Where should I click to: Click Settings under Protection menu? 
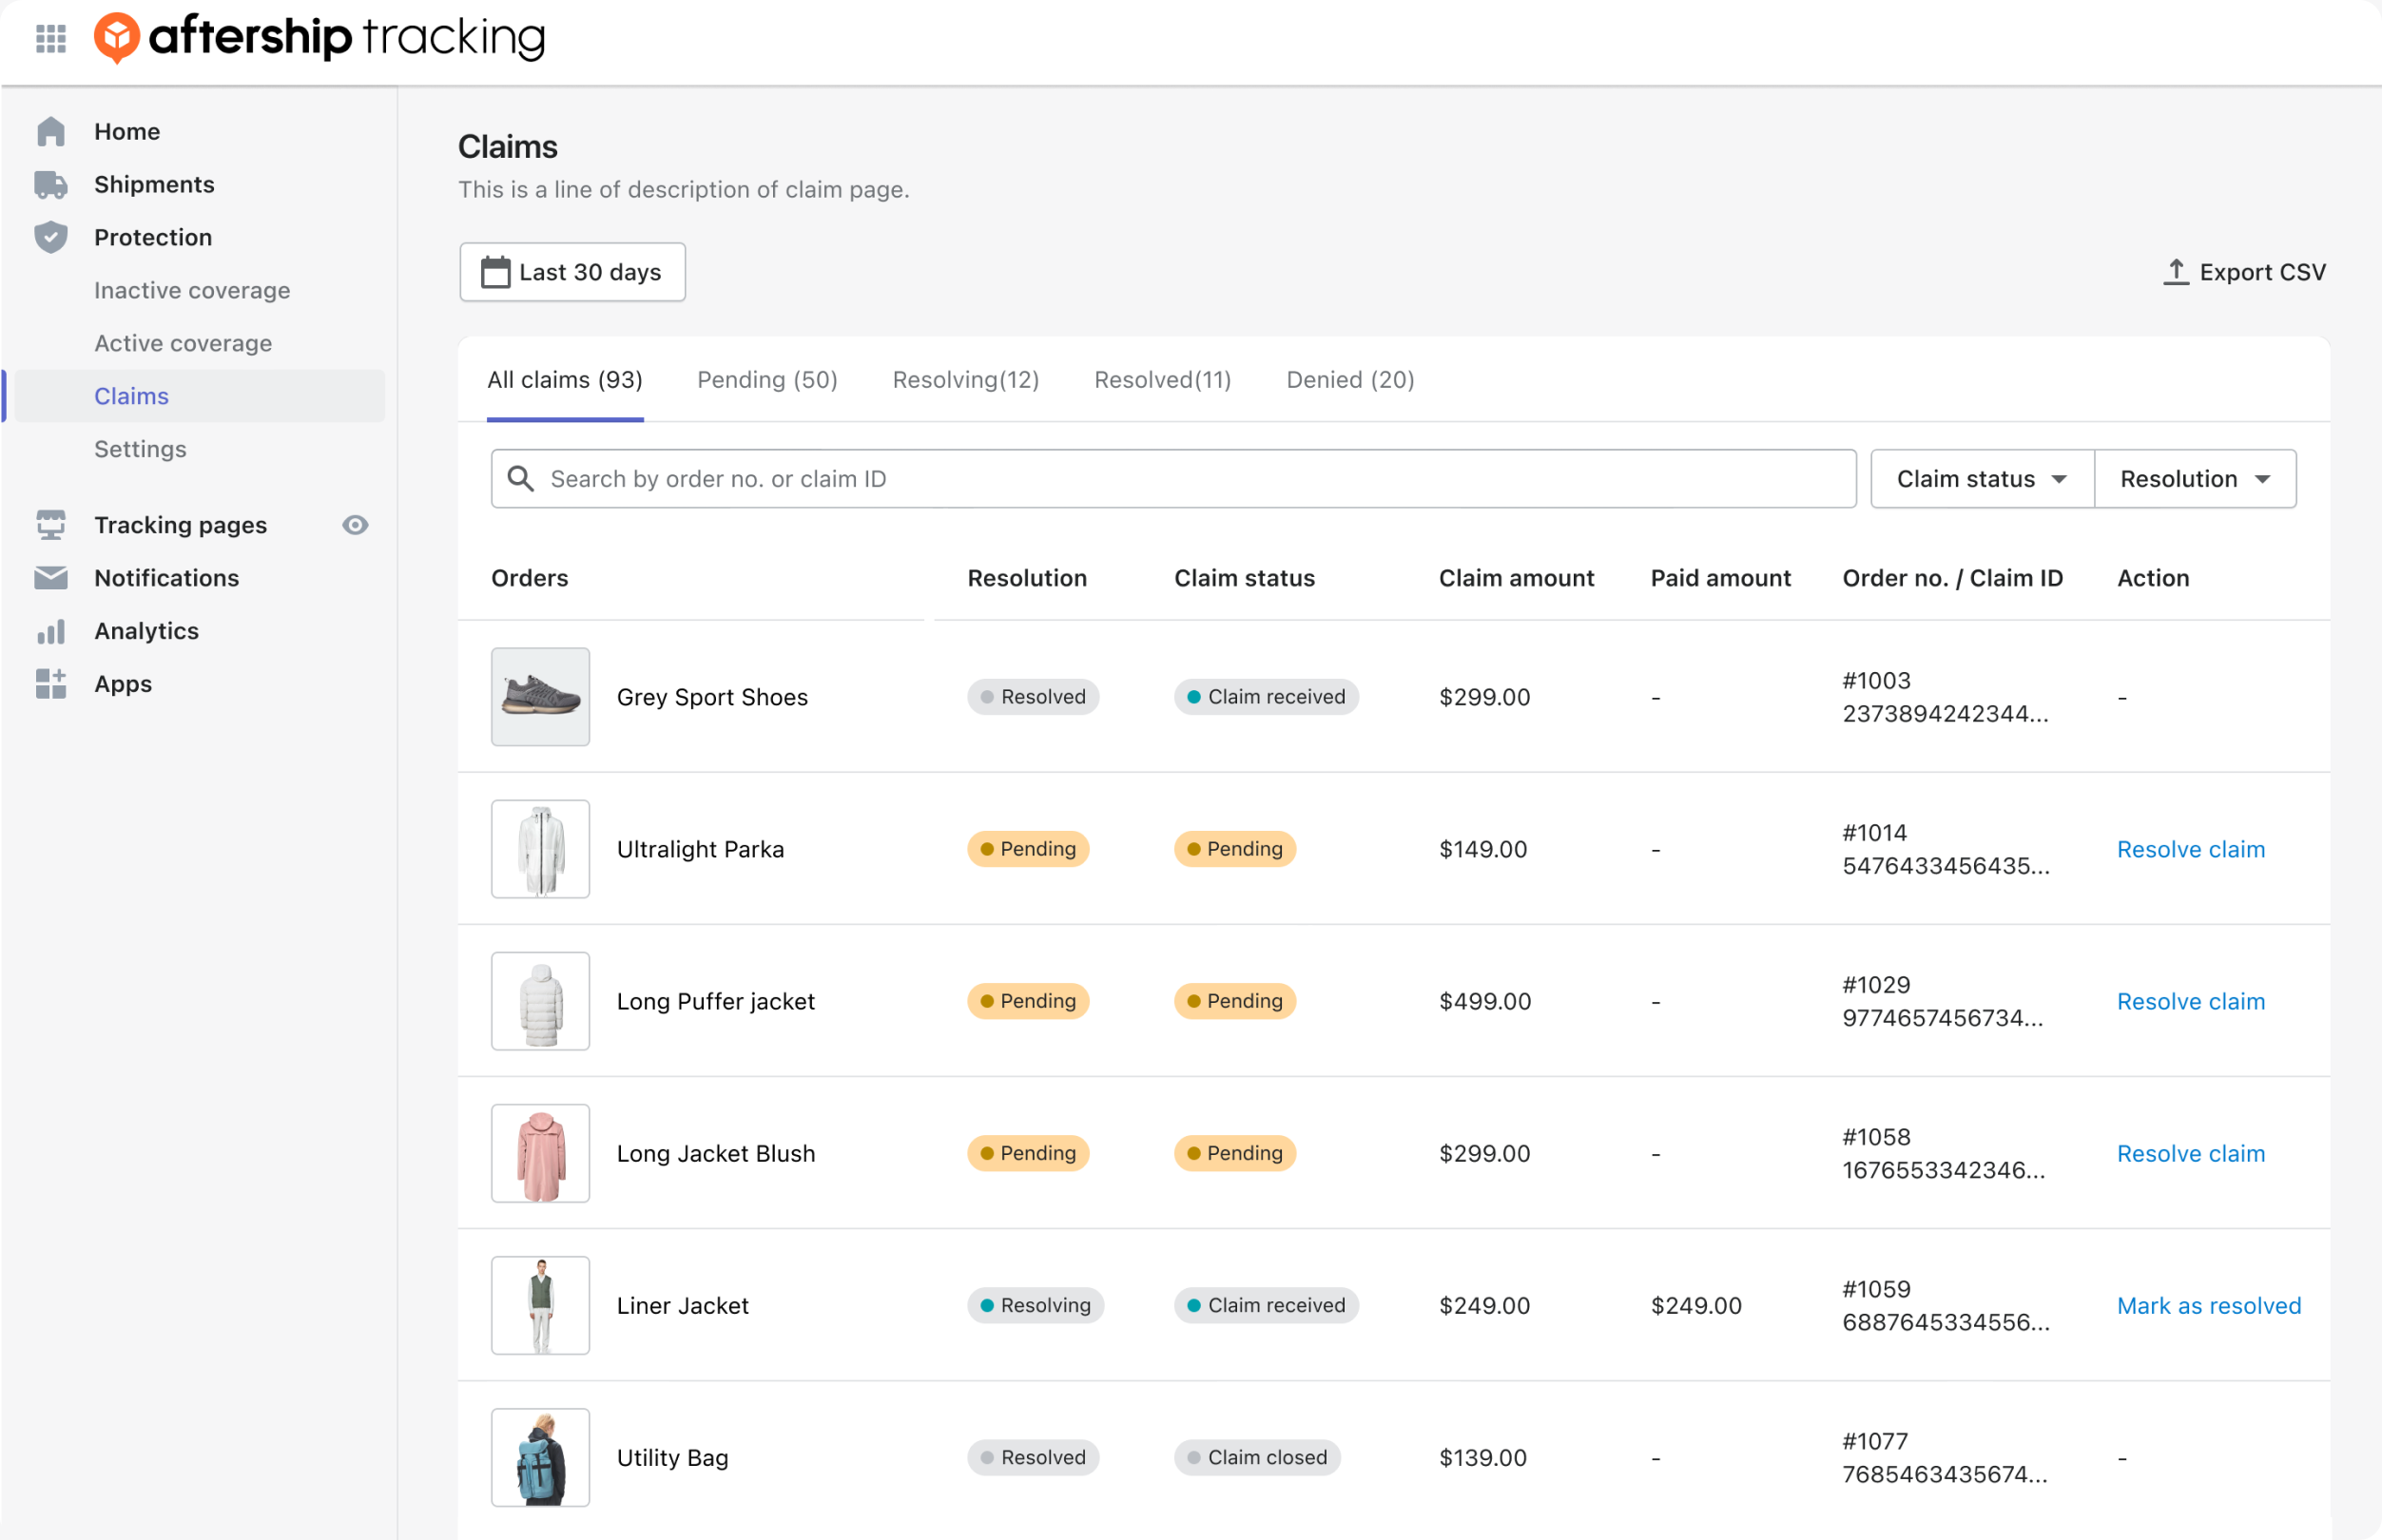point(139,448)
